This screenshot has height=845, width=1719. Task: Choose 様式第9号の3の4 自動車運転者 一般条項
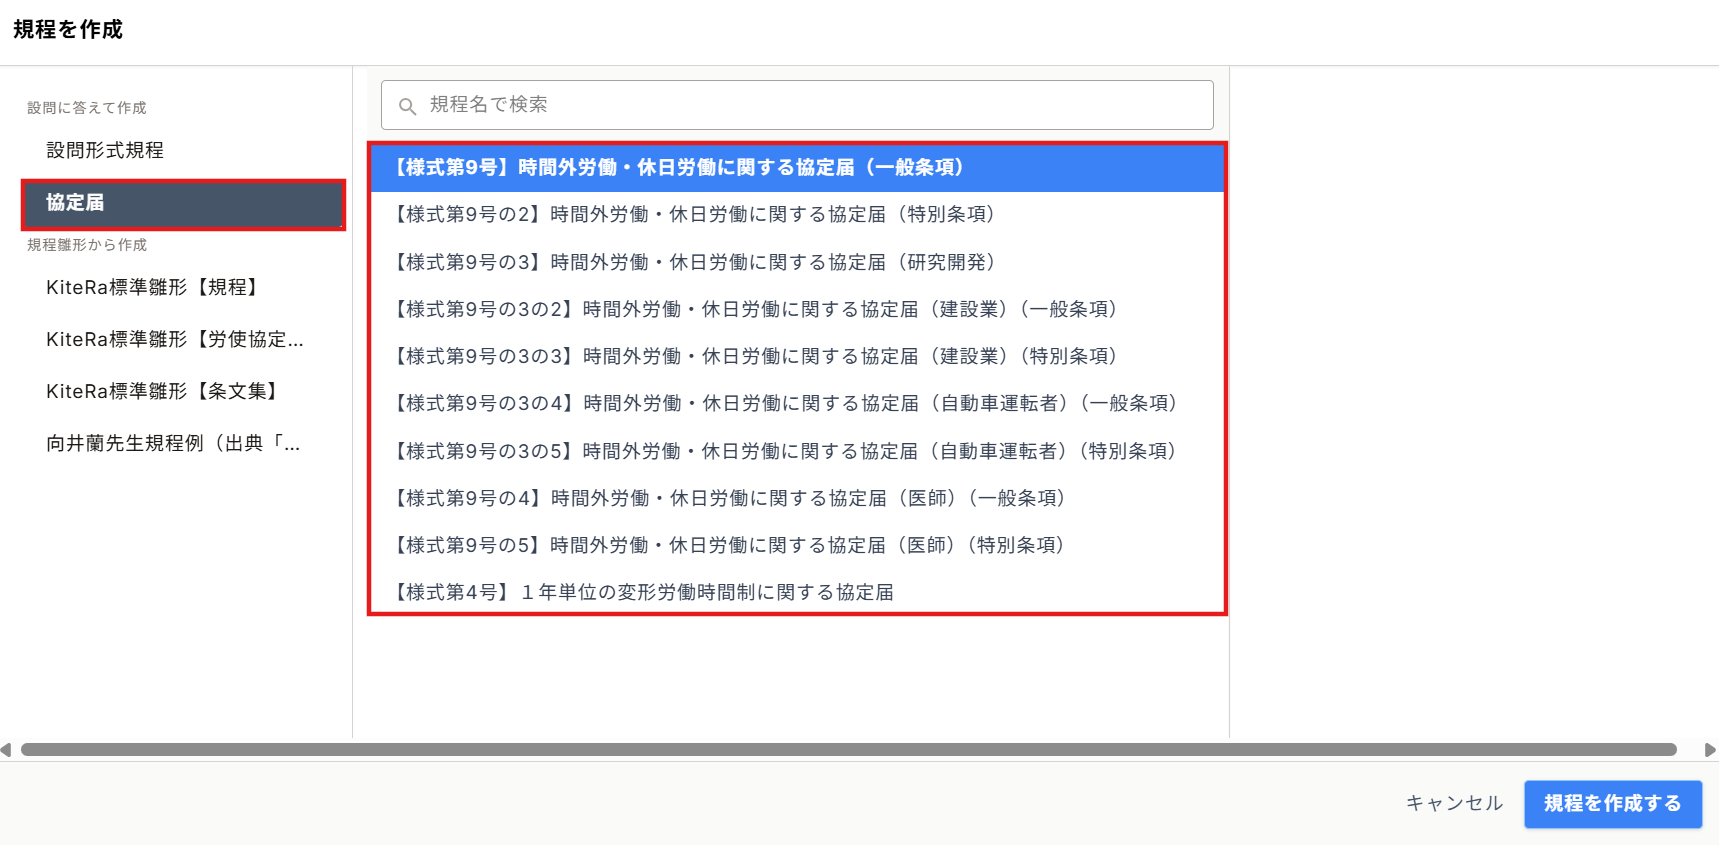click(x=797, y=403)
